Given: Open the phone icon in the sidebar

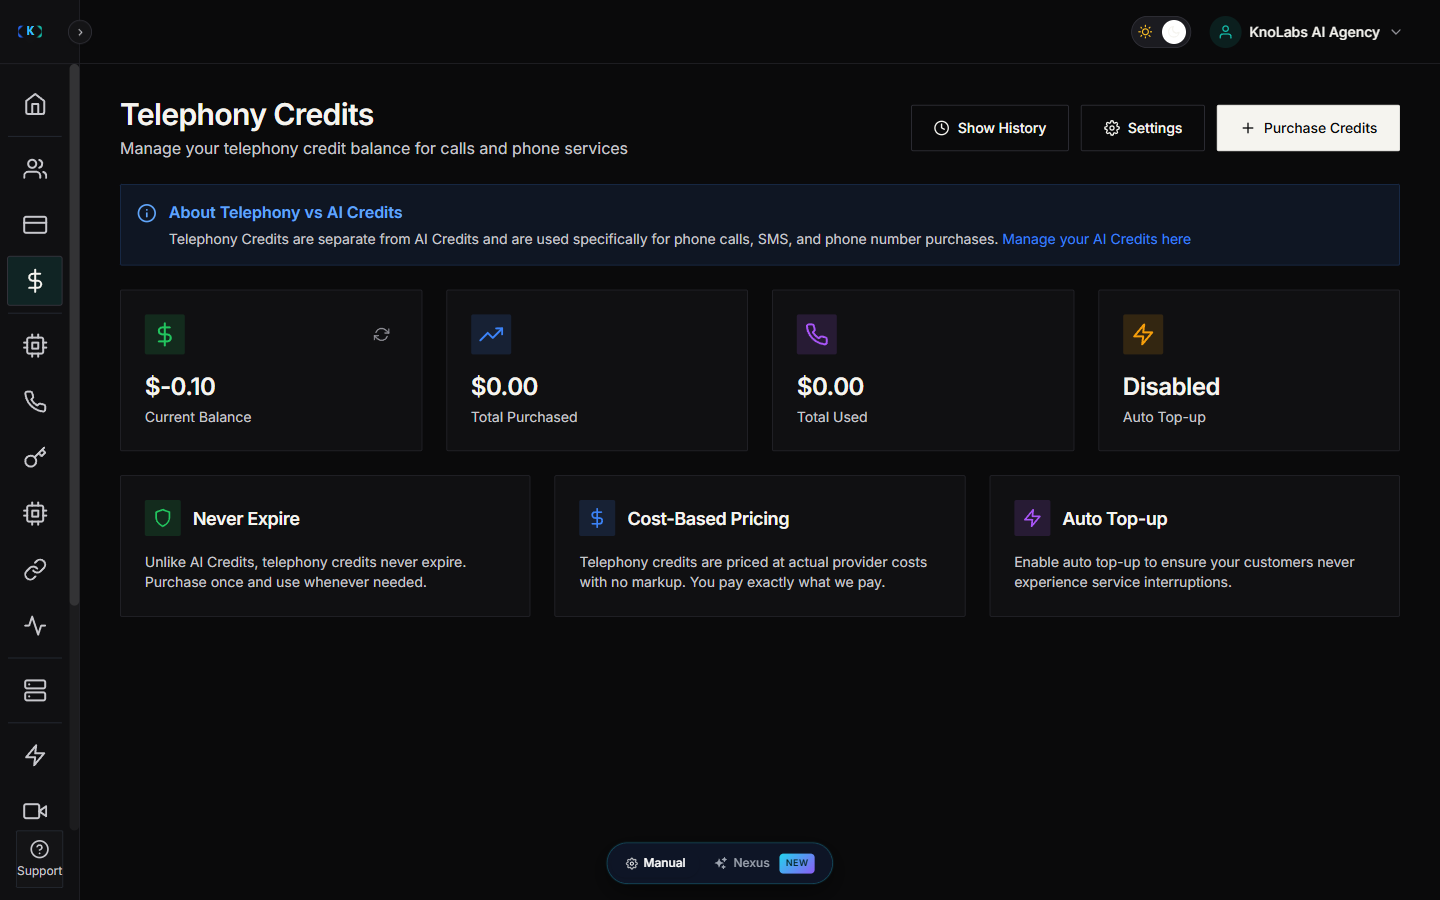Looking at the screenshot, I should [35, 402].
